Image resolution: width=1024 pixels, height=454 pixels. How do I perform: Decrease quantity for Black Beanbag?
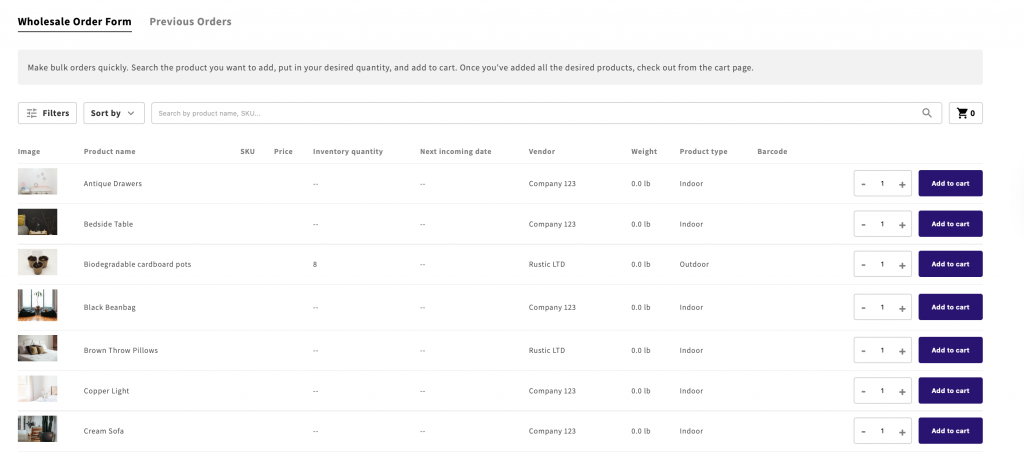pyautogui.click(x=863, y=307)
